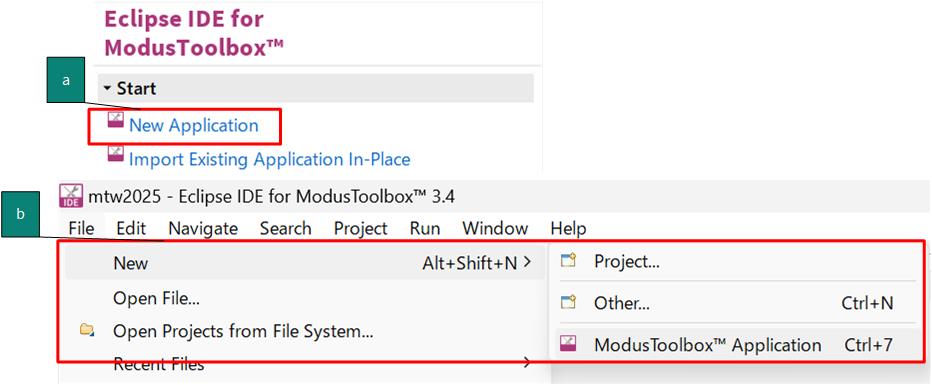Image resolution: width=932 pixels, height=385 pixels.
Task: Click the ModusToolbox Application menu icon
Action: tap(569, 345)
